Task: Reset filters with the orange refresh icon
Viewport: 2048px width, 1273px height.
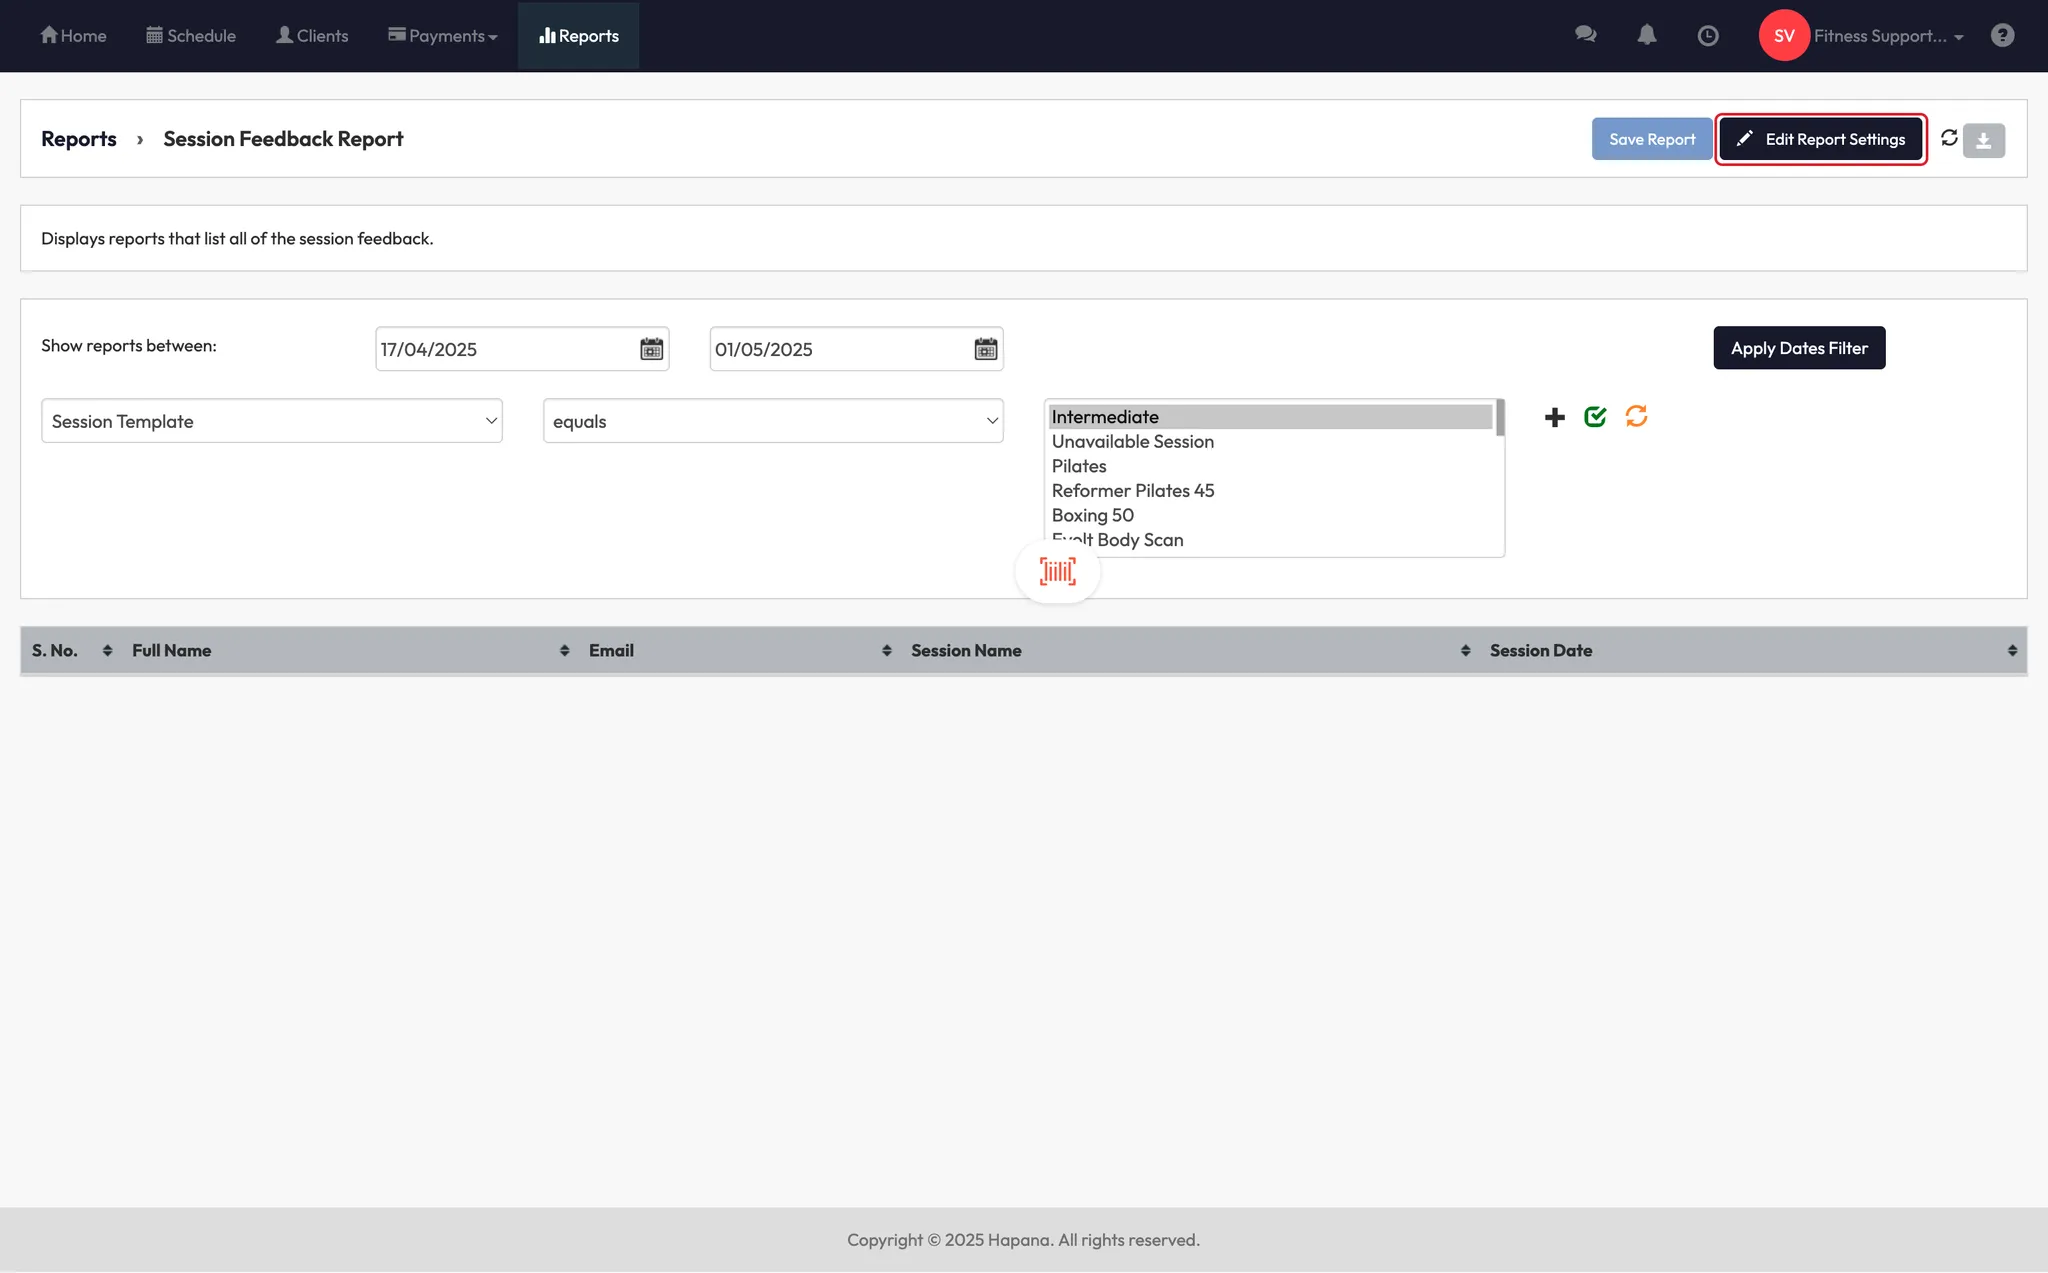Action: click(1636, 416)
